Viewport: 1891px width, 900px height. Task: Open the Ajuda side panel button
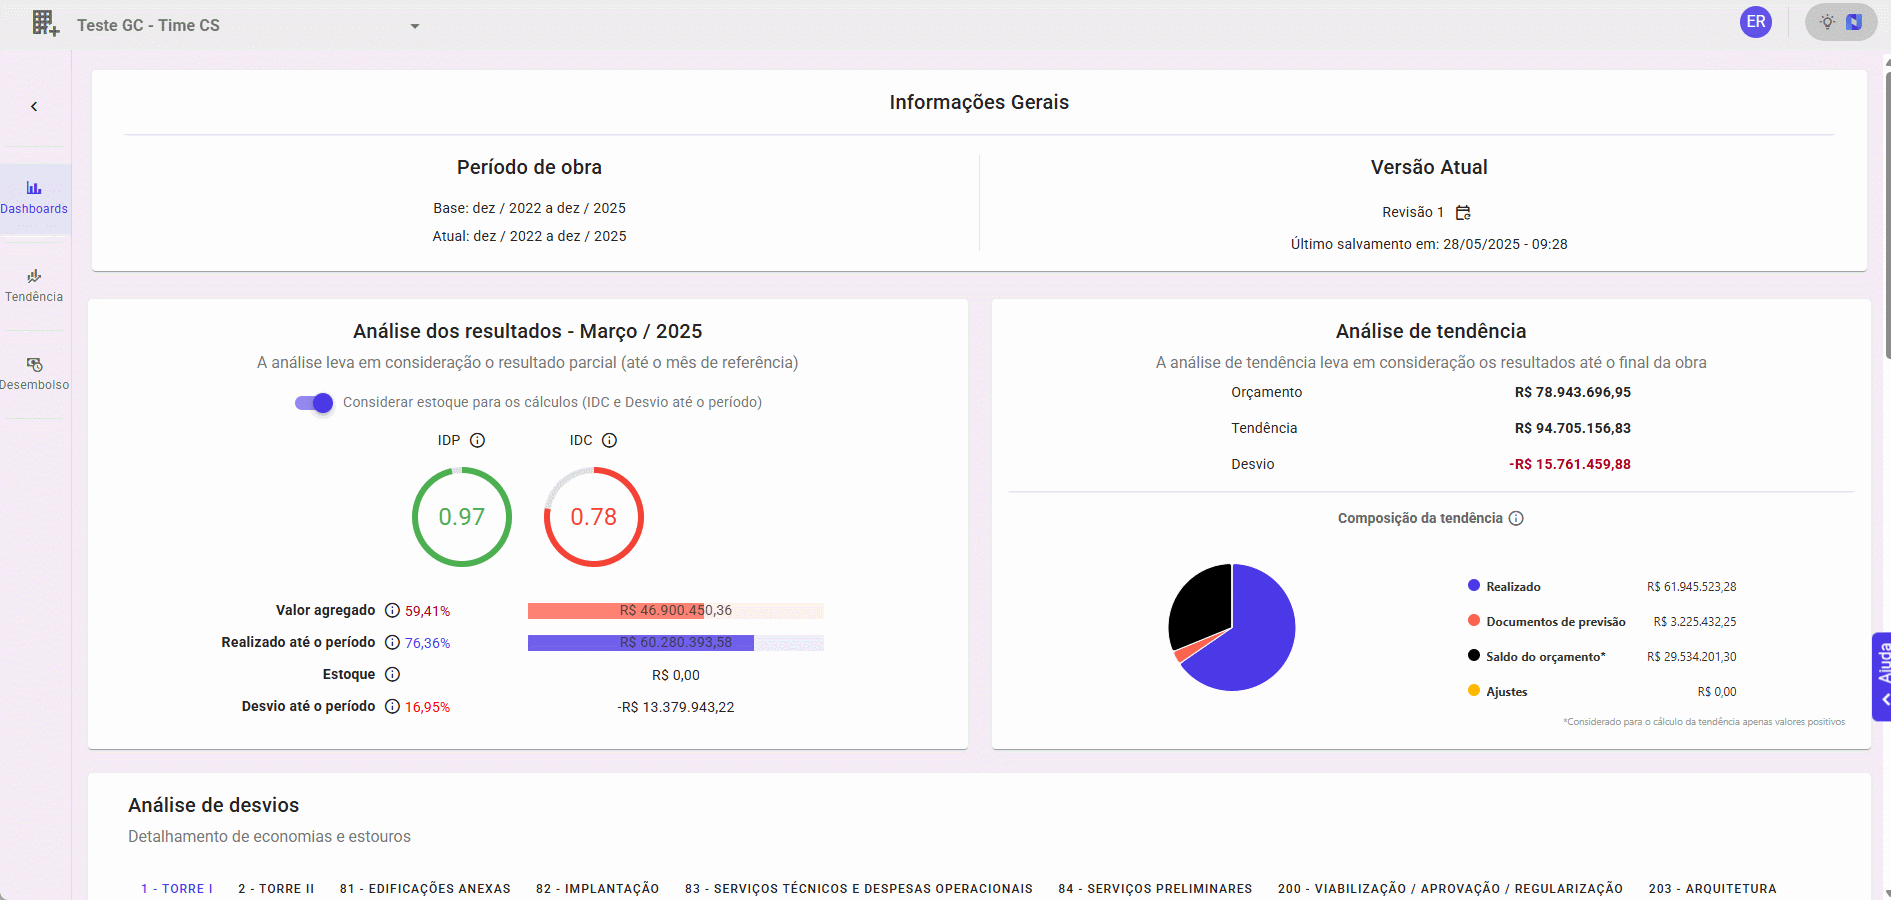point(1882,675)
